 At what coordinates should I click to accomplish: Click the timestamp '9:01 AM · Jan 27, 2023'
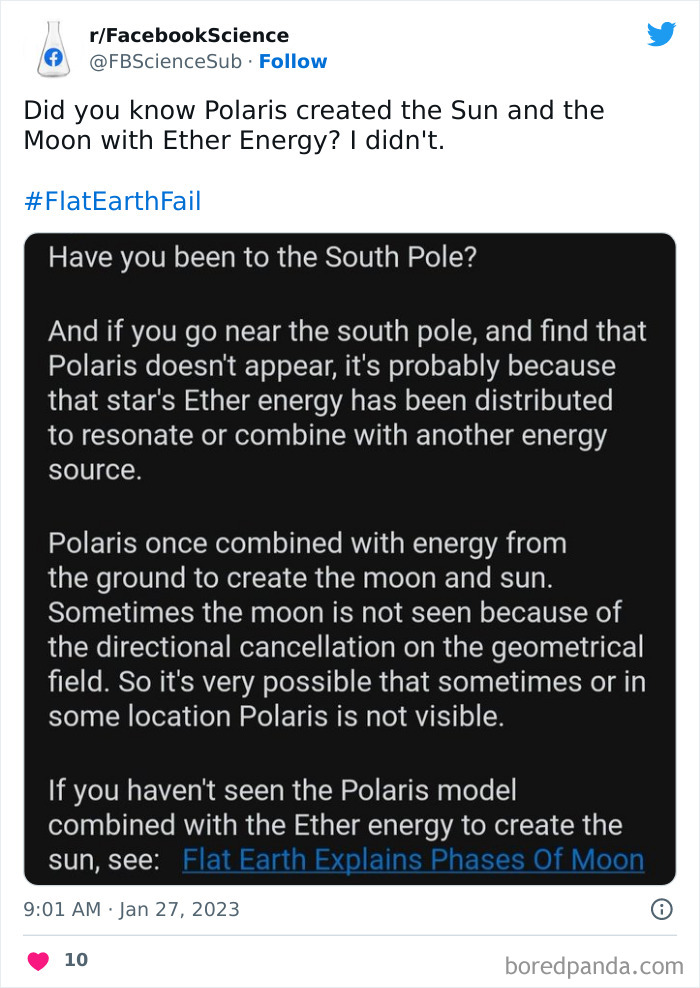click(x=131, y=910)
